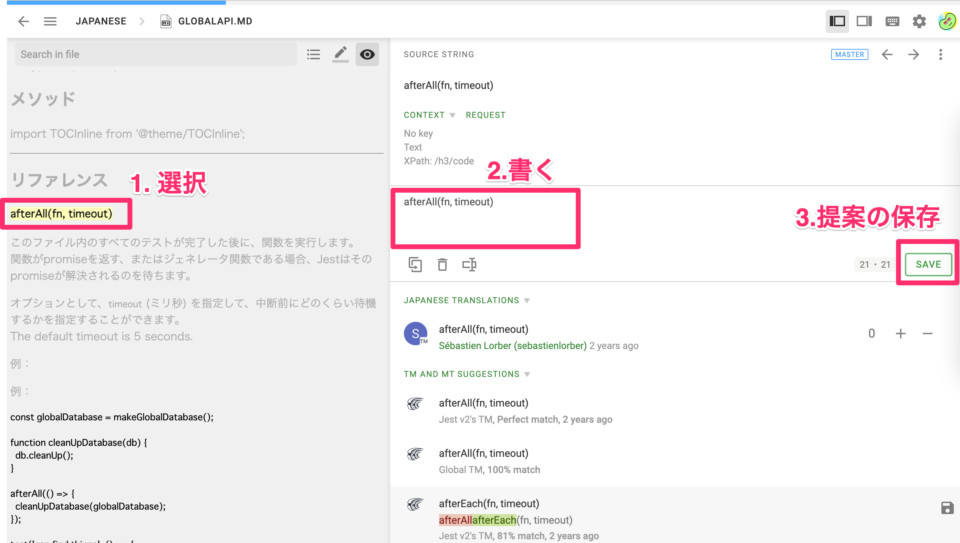The width and height of the screenshot is (960, 543).
Task: Click the Japanese breadcrumb link
Action: [x=101, y=21]
